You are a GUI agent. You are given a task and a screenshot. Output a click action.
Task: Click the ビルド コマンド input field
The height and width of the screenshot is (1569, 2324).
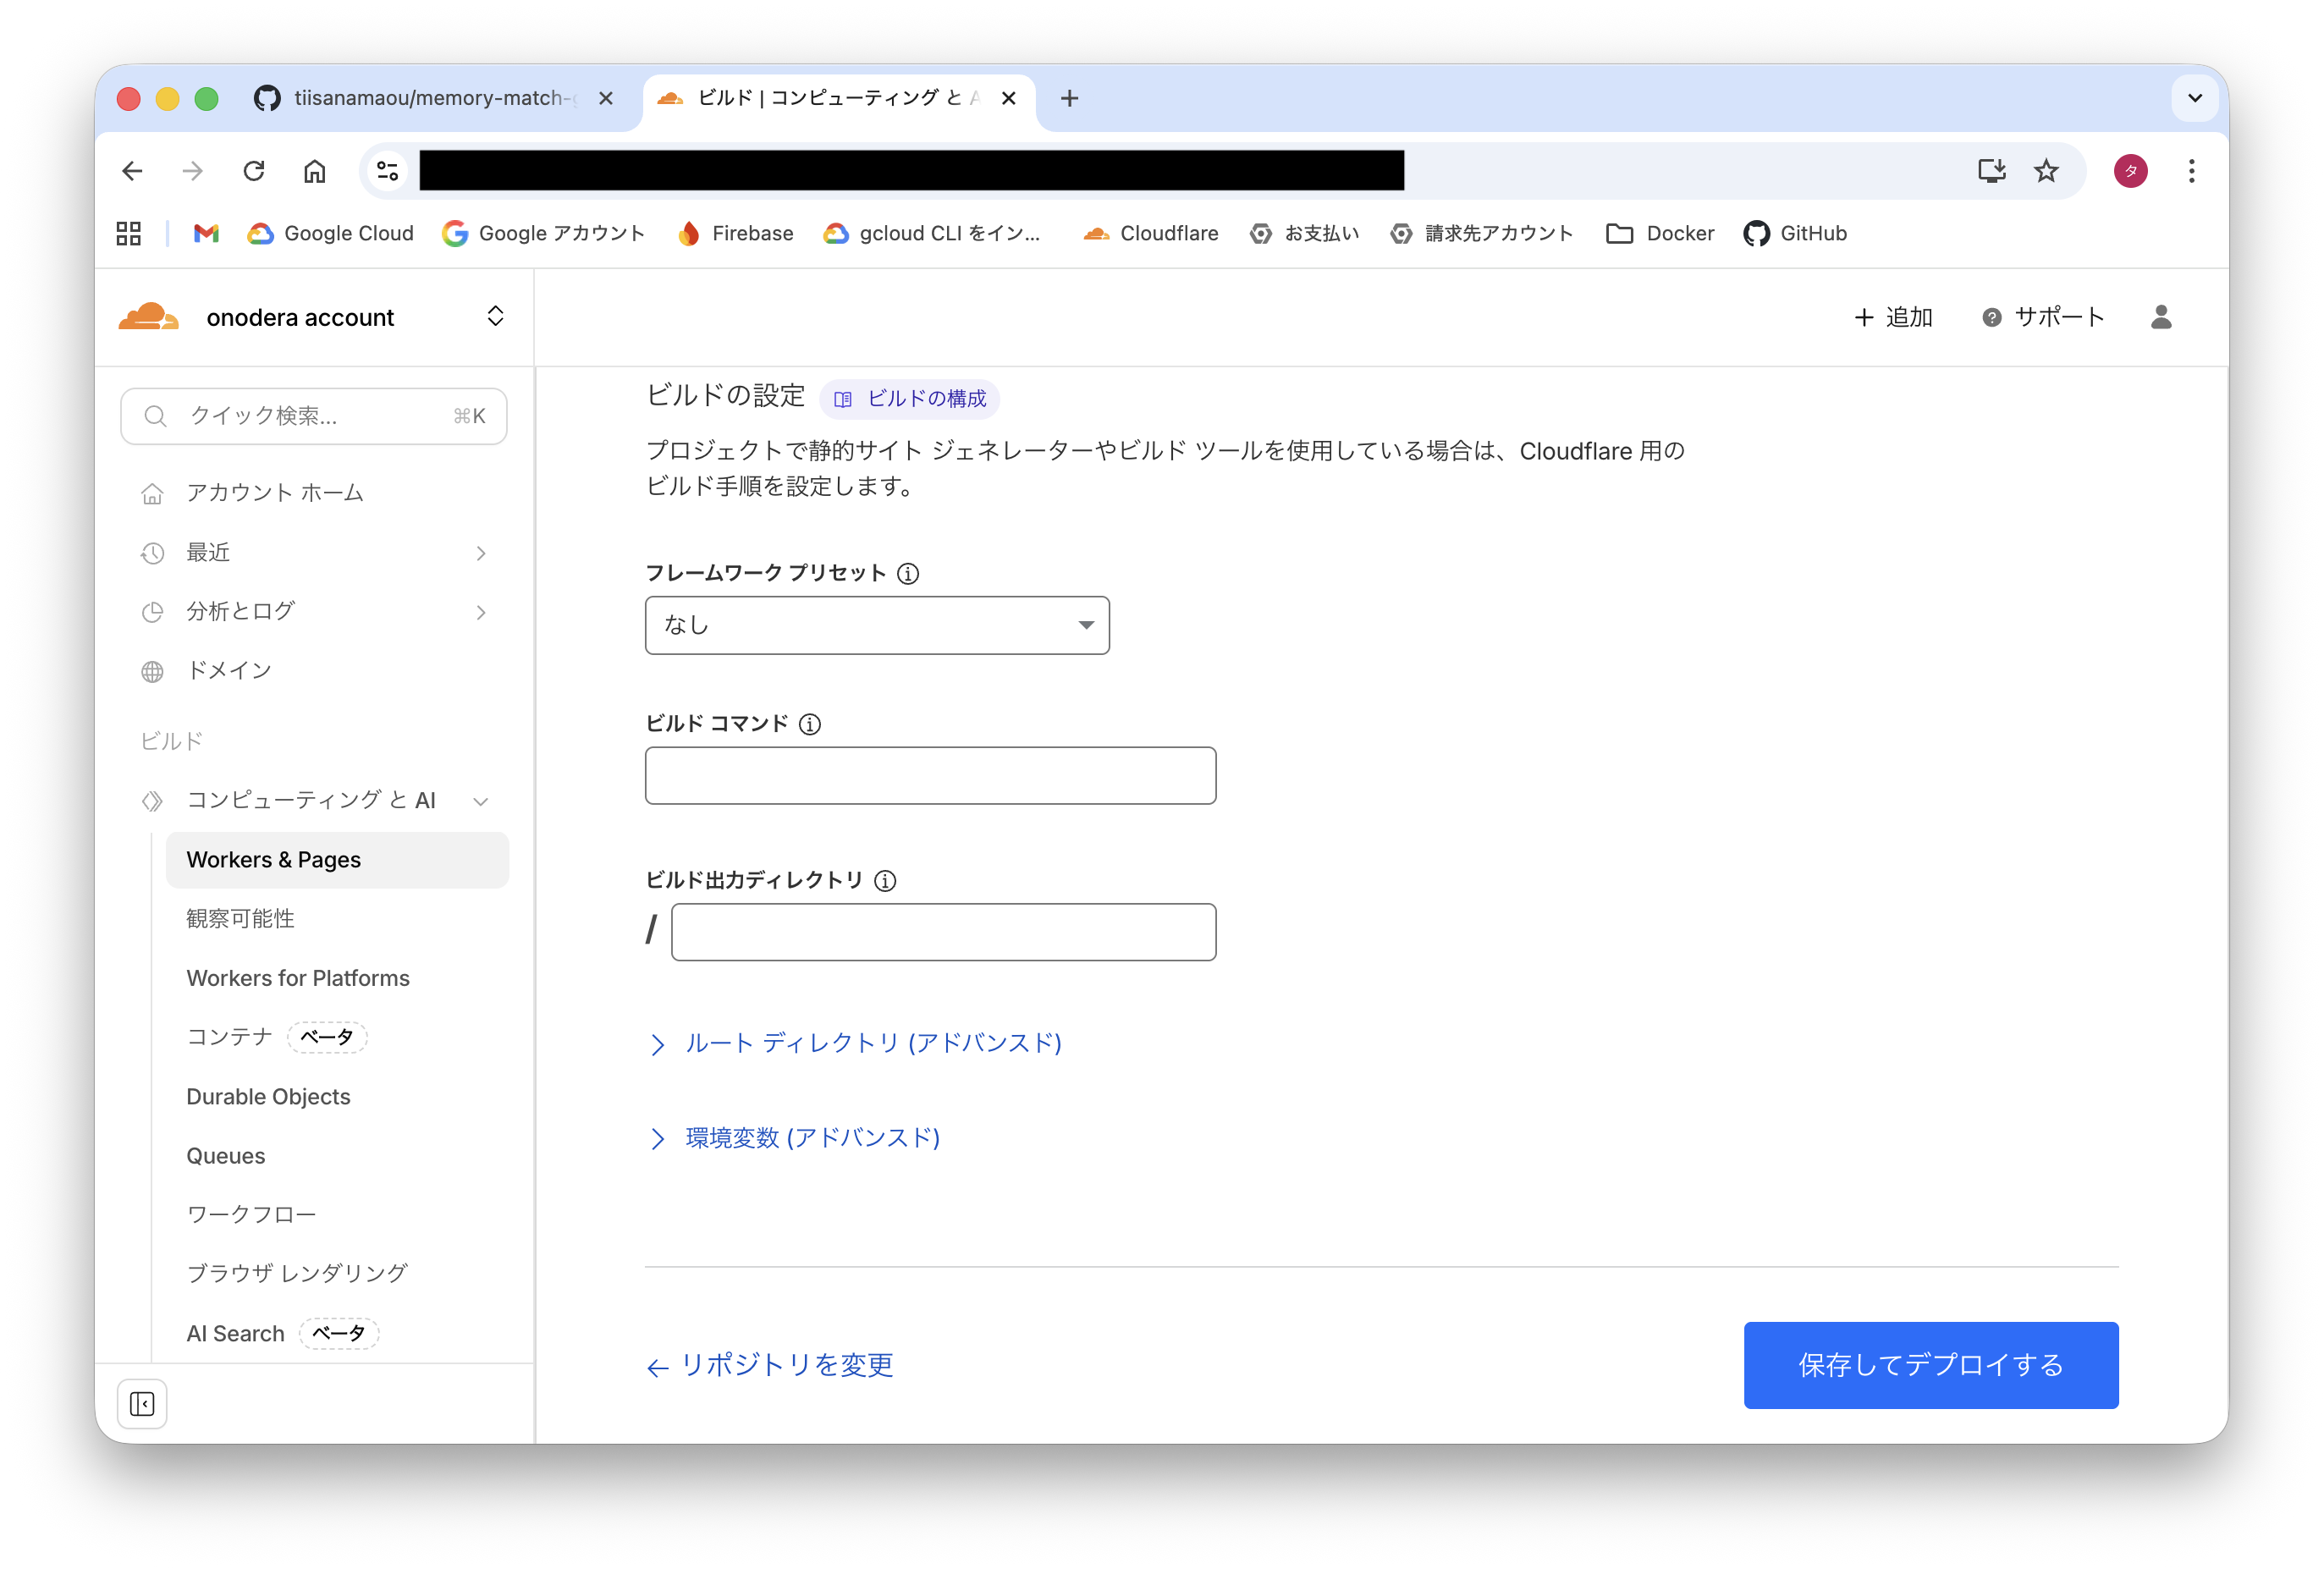[x=930, y=775]
